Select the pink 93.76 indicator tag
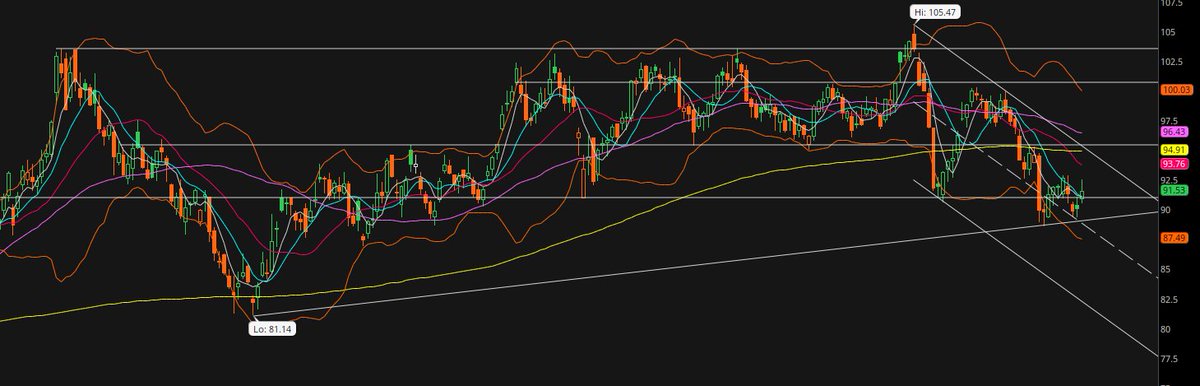 [1173, 164]
